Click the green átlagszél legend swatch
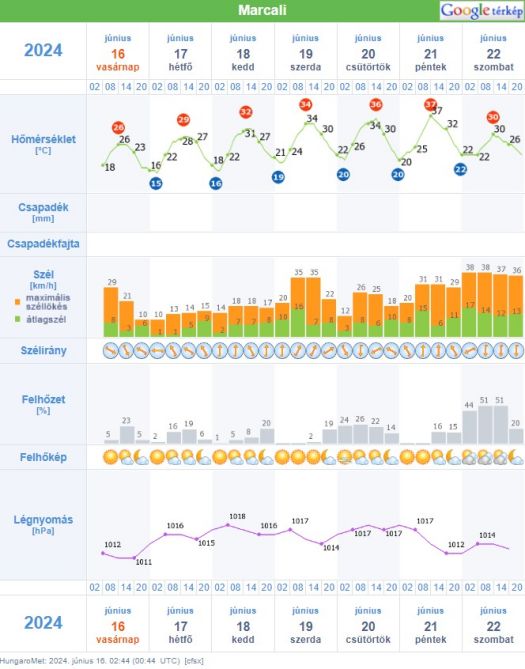Viewport: 525px width, 669px height. (x=18, y=319)
